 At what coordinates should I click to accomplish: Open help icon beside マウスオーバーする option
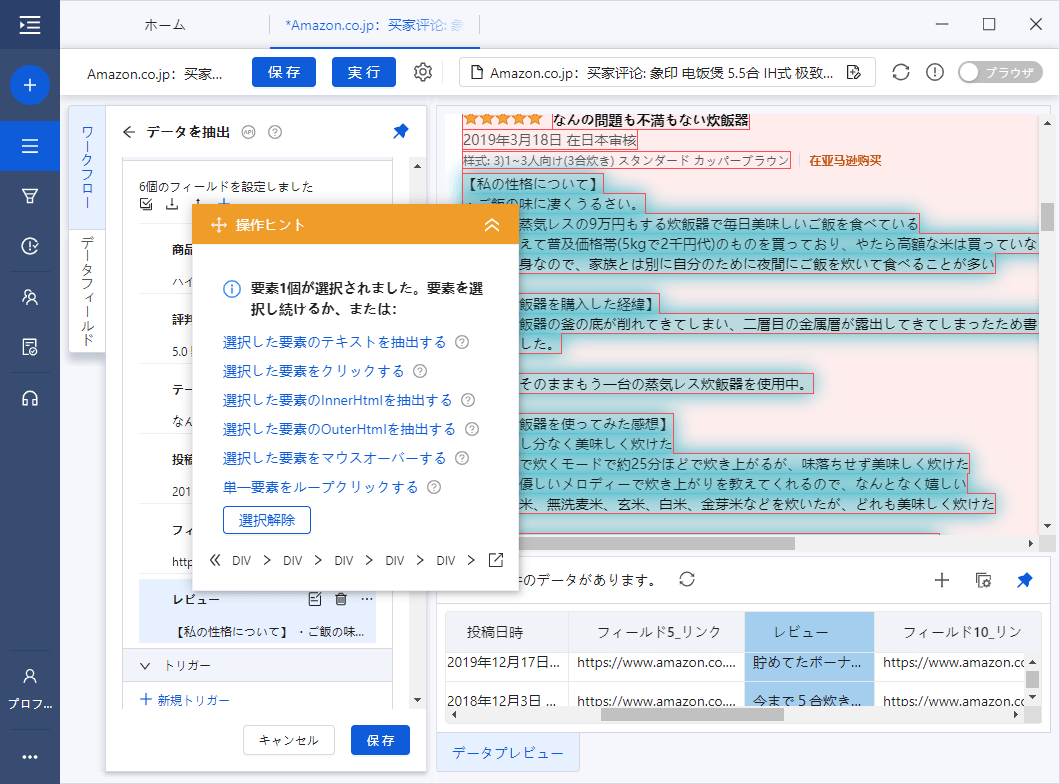(462, 458)
